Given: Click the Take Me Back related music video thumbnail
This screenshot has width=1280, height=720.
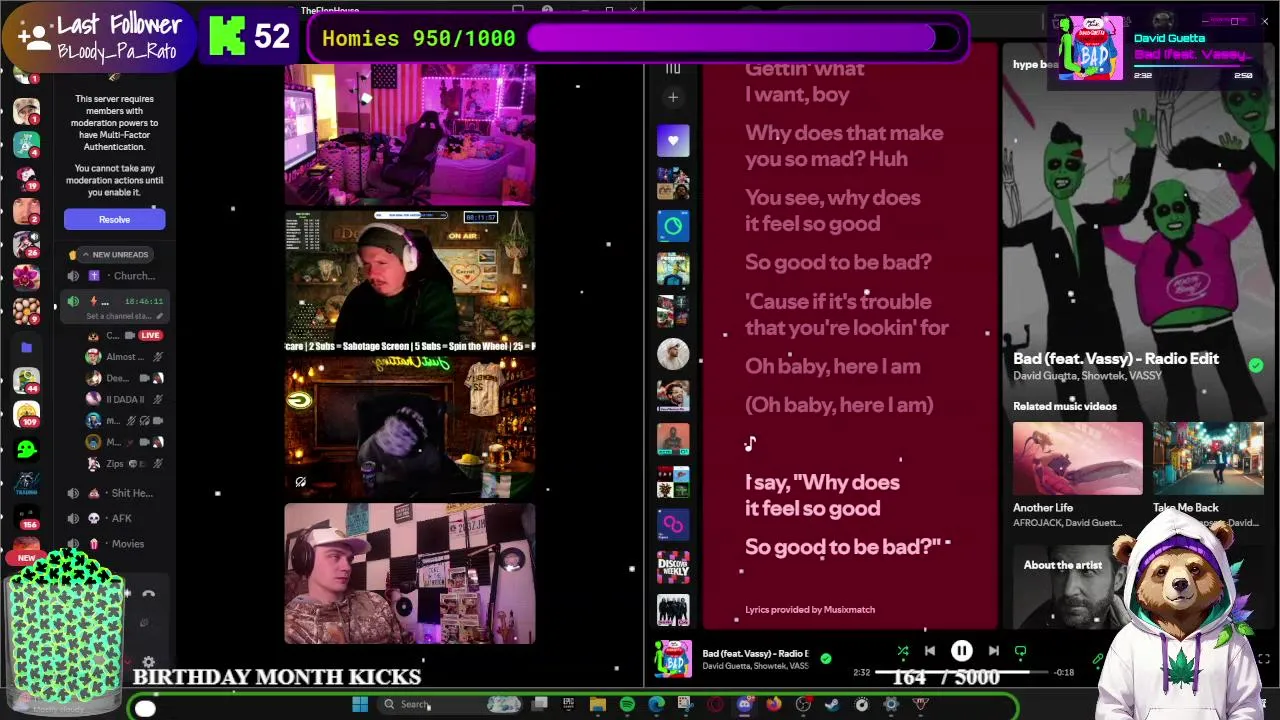Looking at the screenshot, I should pos(1208,458).
